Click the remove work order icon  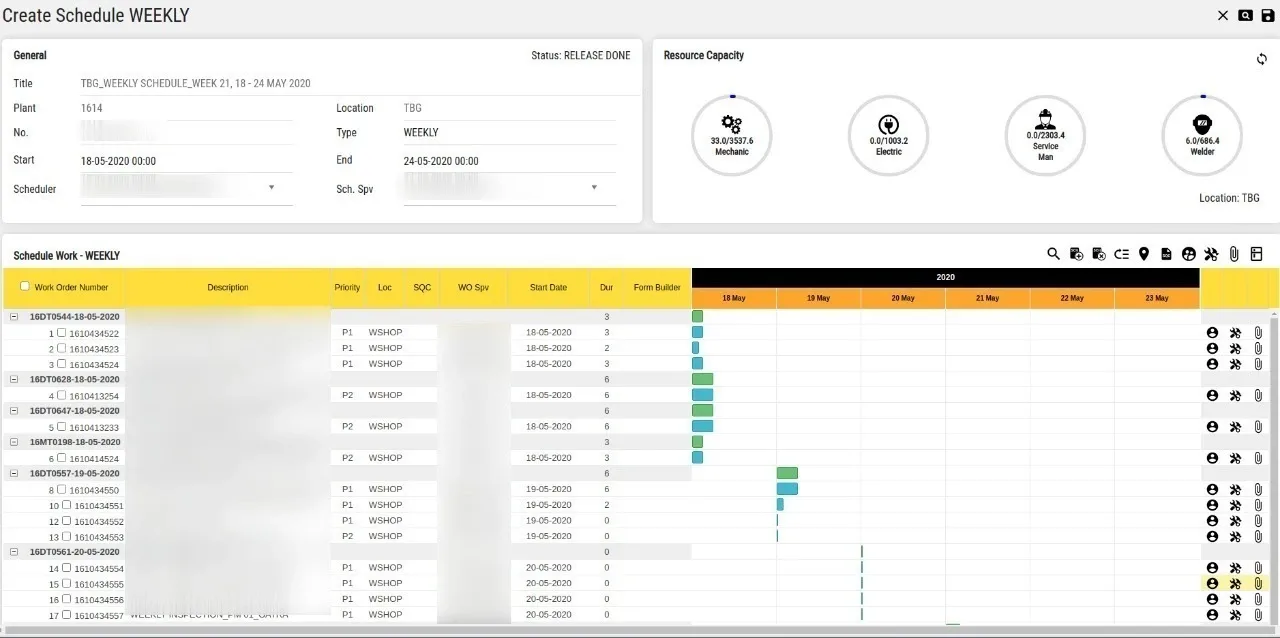click(x=1099, y=254)
